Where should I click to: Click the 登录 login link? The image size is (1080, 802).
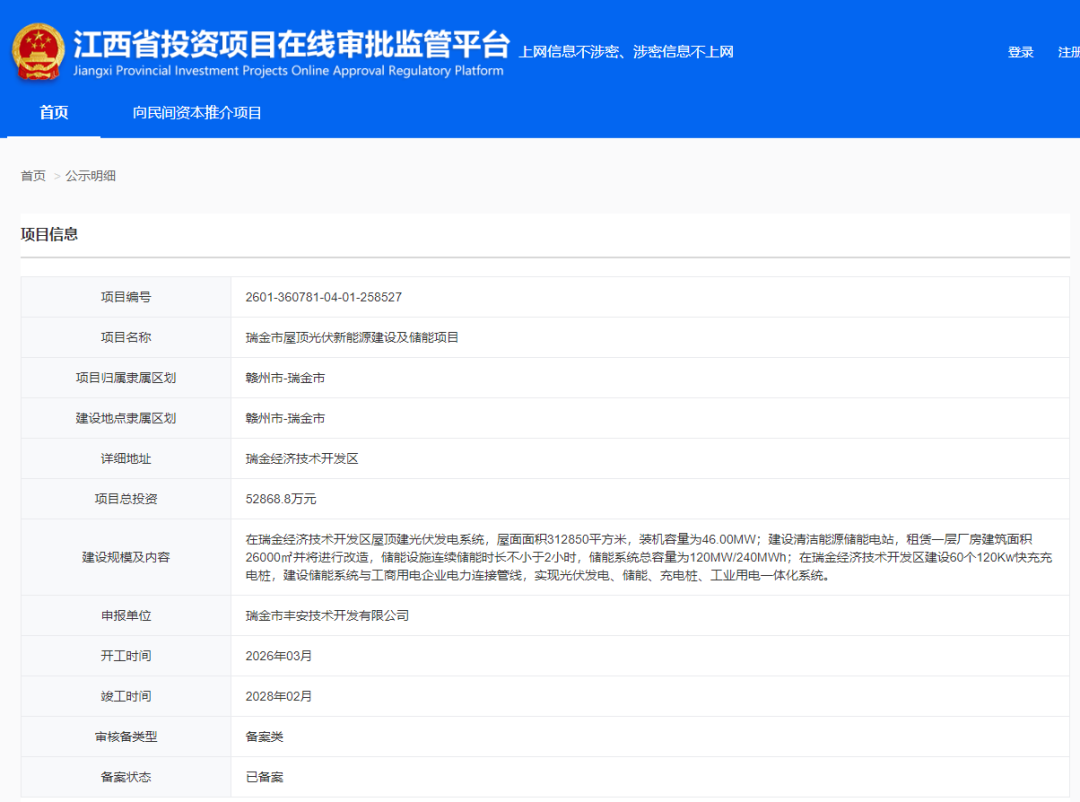1020,53
